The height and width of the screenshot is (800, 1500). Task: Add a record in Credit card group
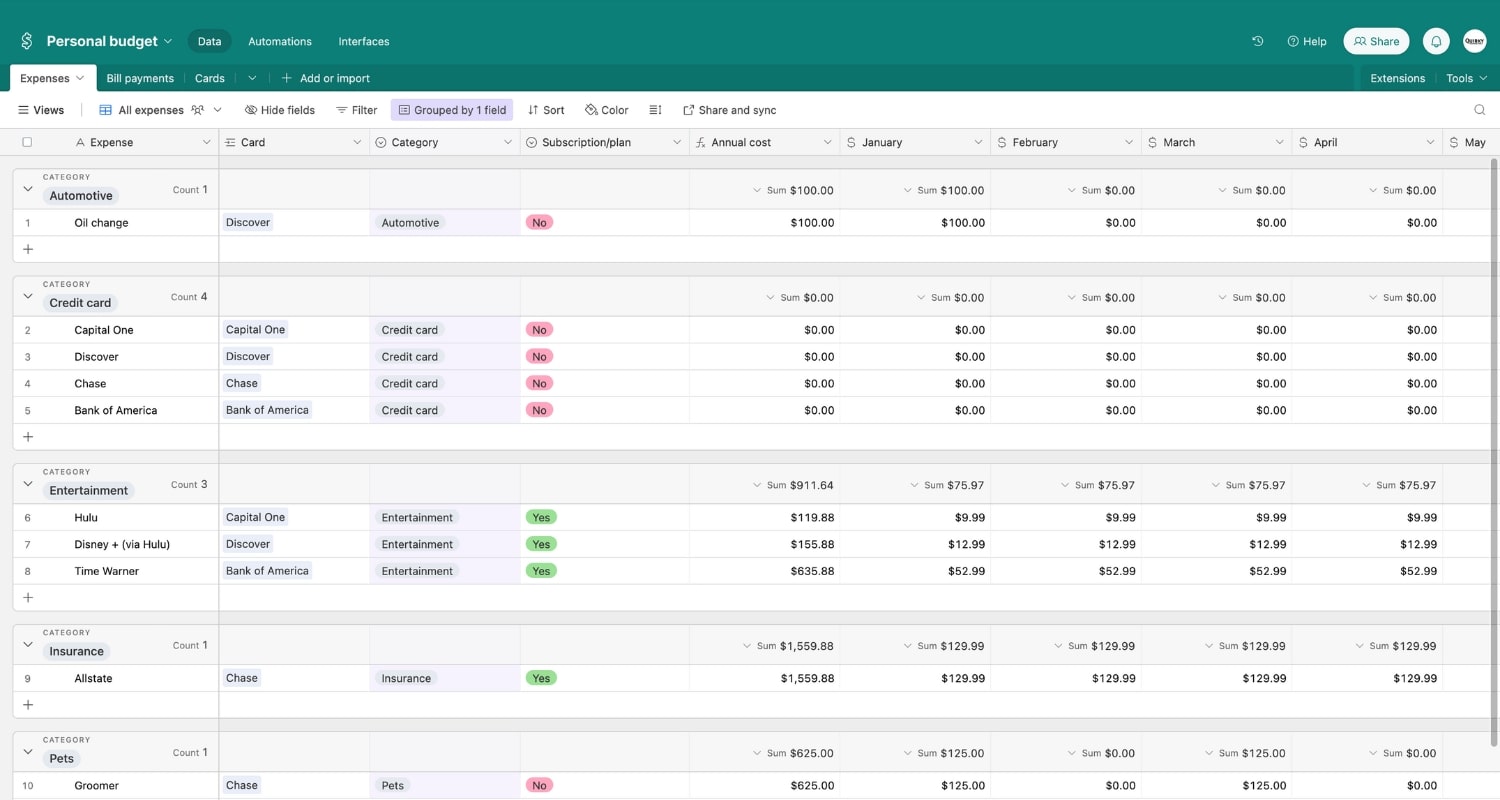28,437
